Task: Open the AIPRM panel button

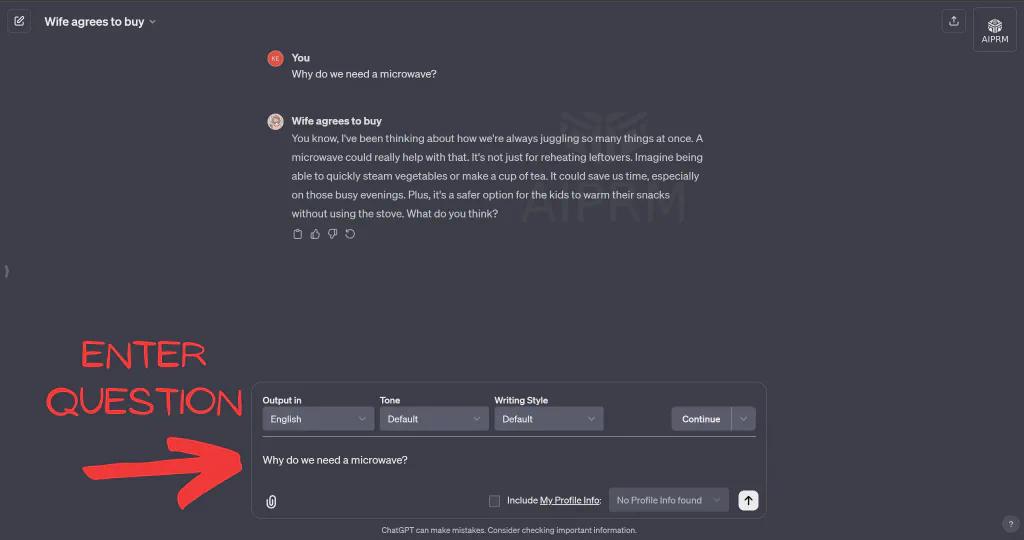Action: click(x=995, y=30)
